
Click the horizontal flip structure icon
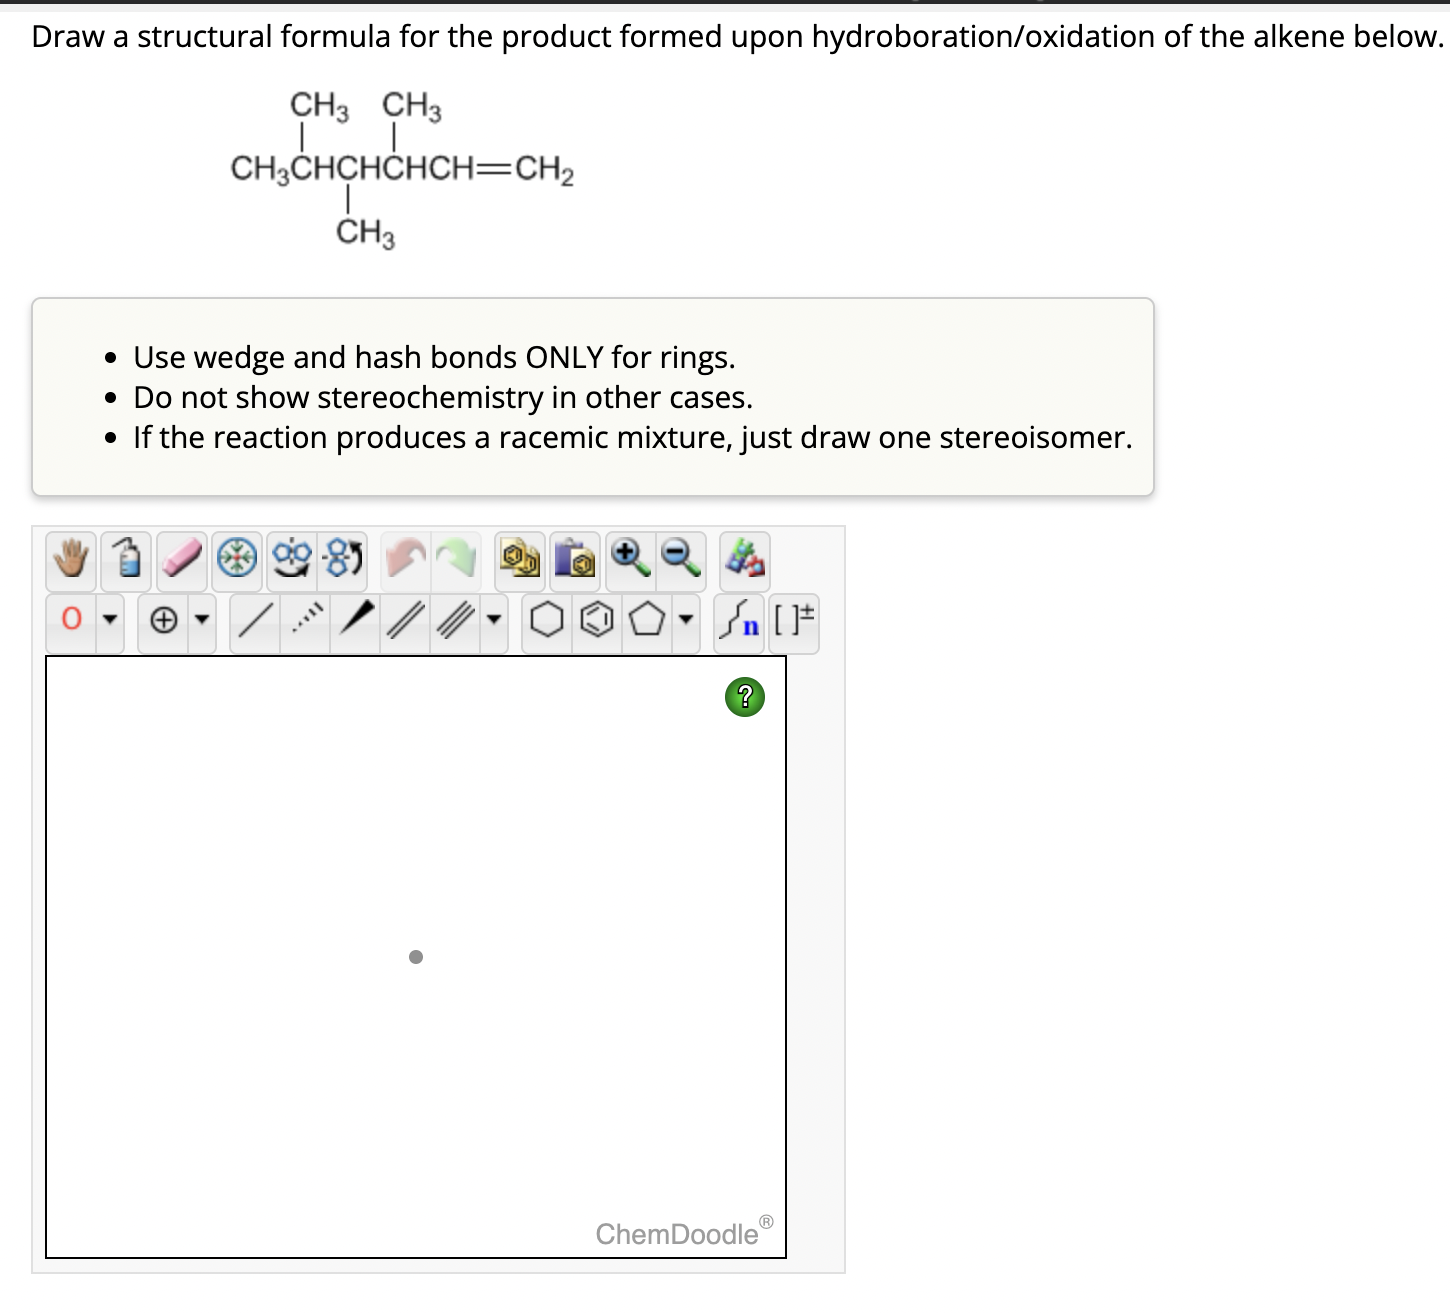[293, 559]
